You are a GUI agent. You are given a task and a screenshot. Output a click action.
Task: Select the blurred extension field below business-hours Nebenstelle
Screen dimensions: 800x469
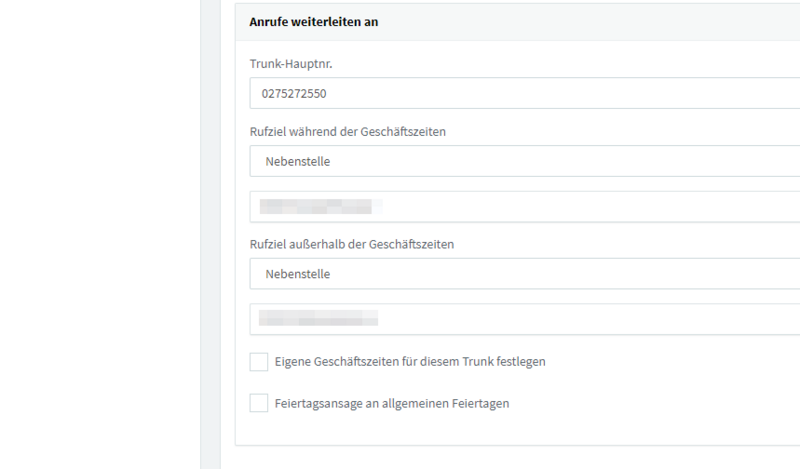[x=524, y=207]
